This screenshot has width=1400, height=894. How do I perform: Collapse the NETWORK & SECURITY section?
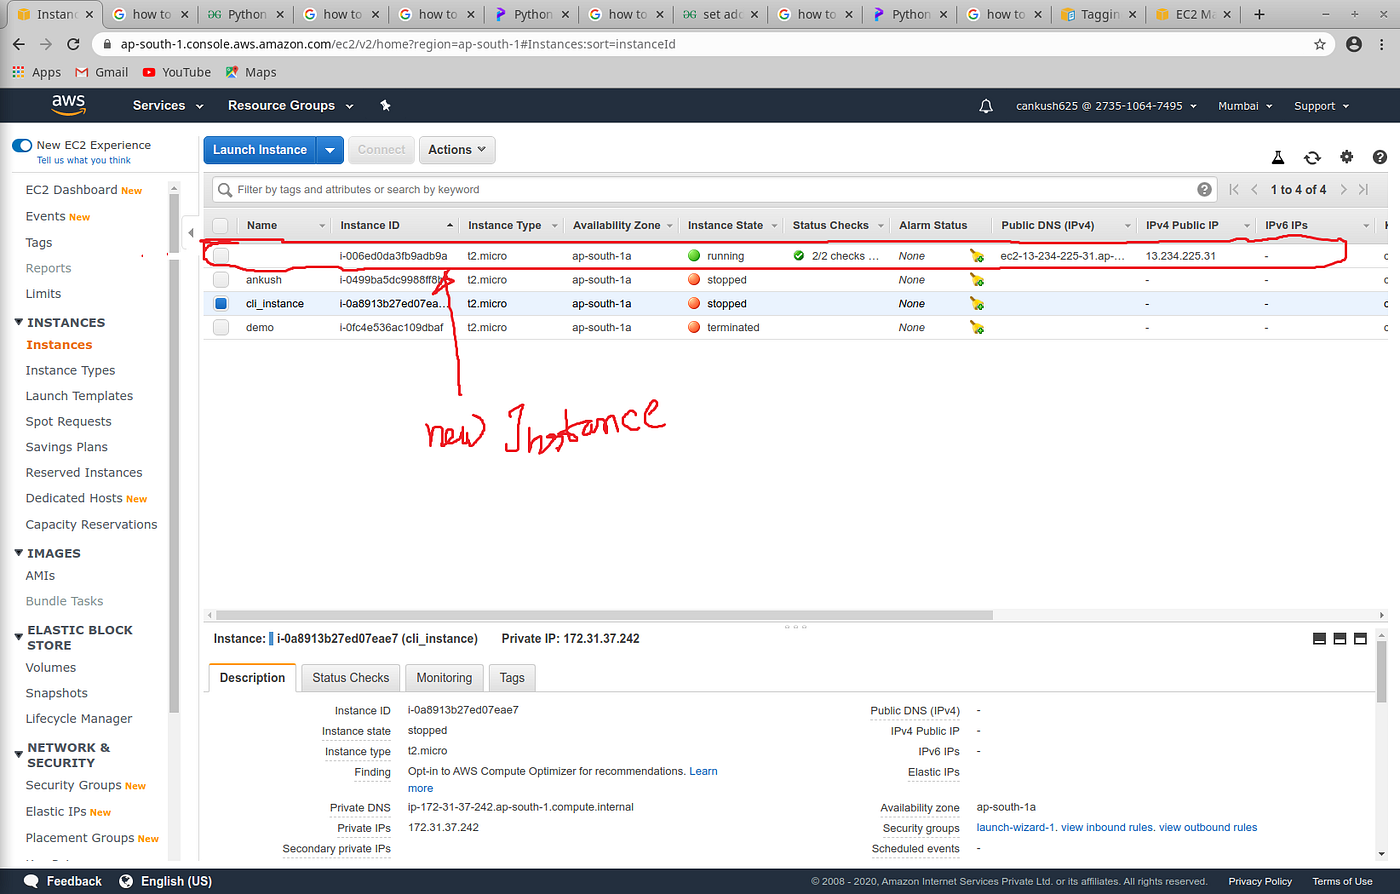[x=19, y=754]
